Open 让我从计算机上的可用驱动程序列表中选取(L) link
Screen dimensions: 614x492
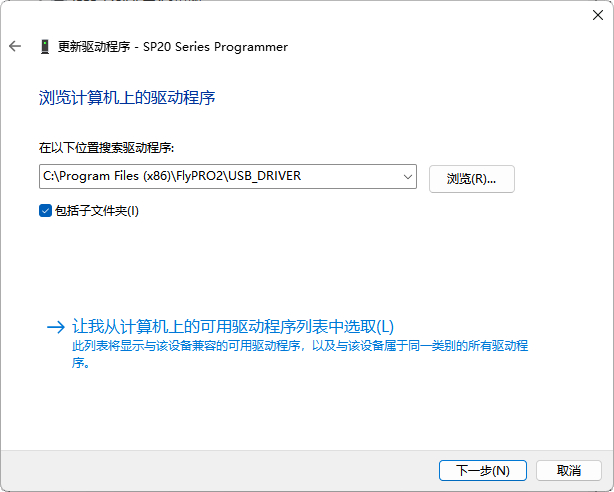[x=233, y=327]
